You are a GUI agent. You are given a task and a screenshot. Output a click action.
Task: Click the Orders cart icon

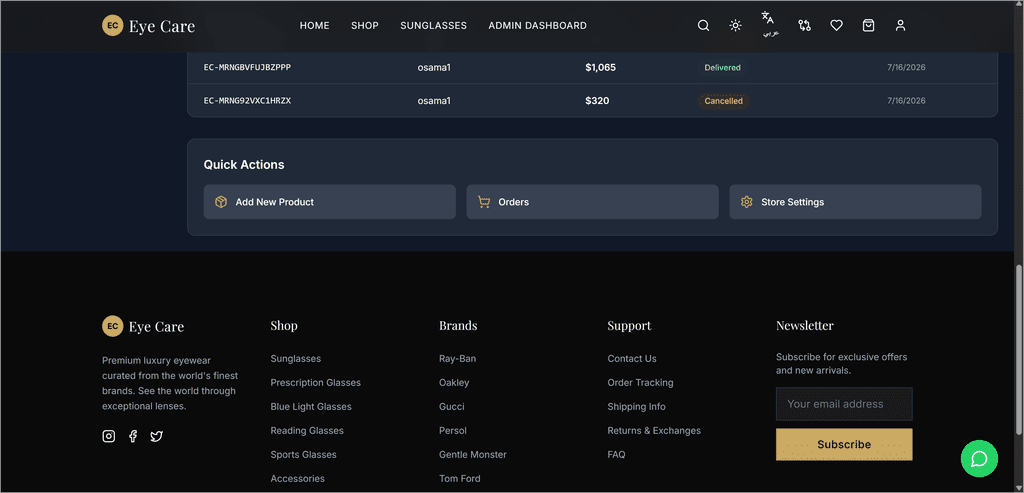[x=484, y=202]
